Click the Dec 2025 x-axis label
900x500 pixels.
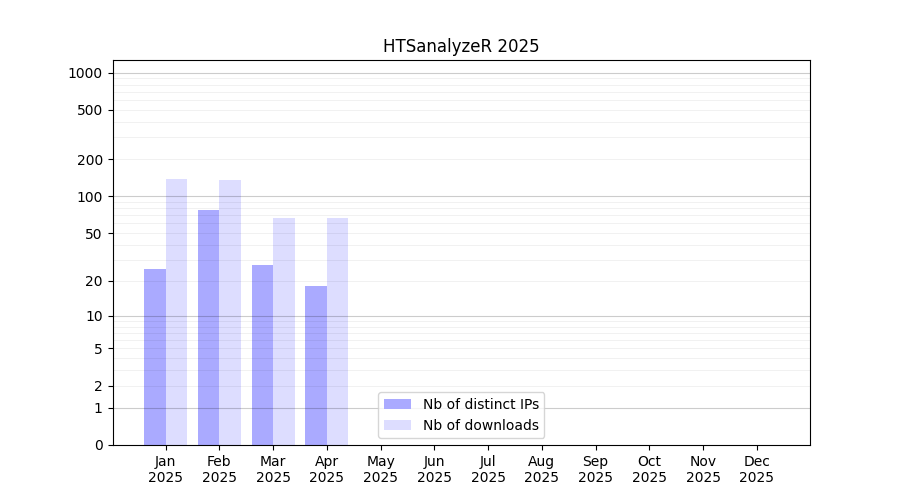pyautogui.click(x=757, y=469)
